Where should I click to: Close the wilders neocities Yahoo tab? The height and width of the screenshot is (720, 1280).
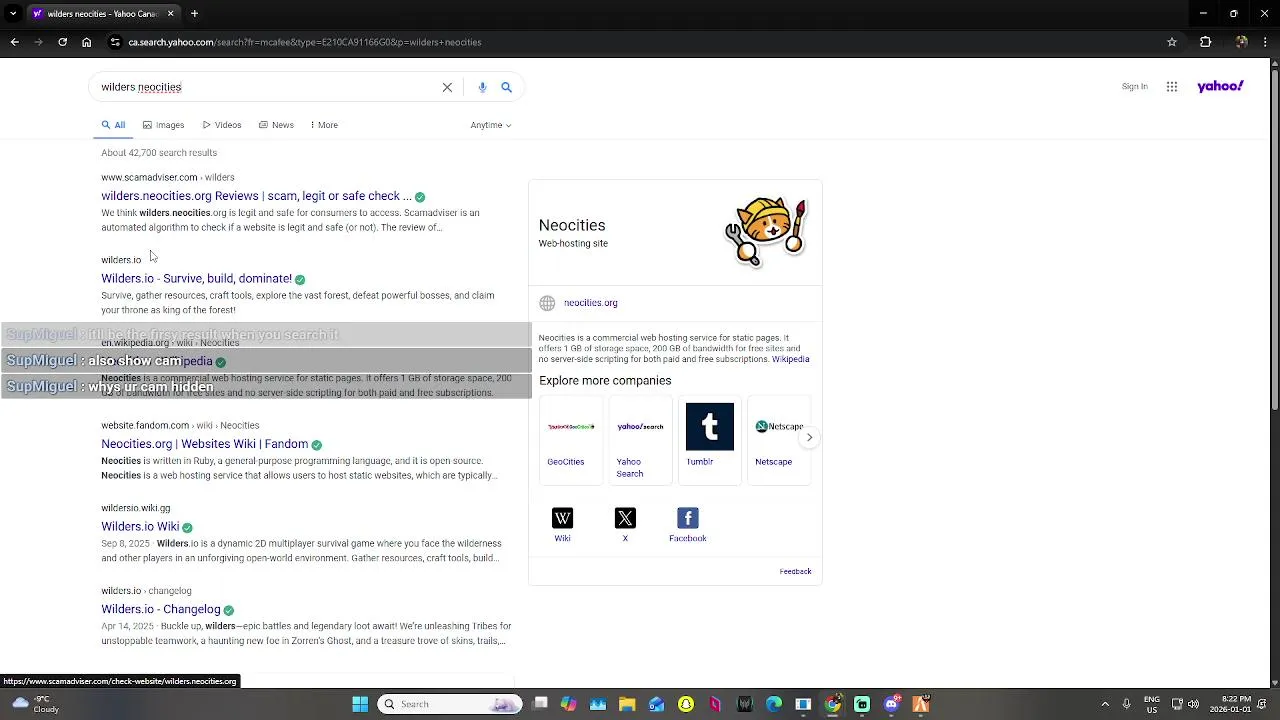(170, 14)
